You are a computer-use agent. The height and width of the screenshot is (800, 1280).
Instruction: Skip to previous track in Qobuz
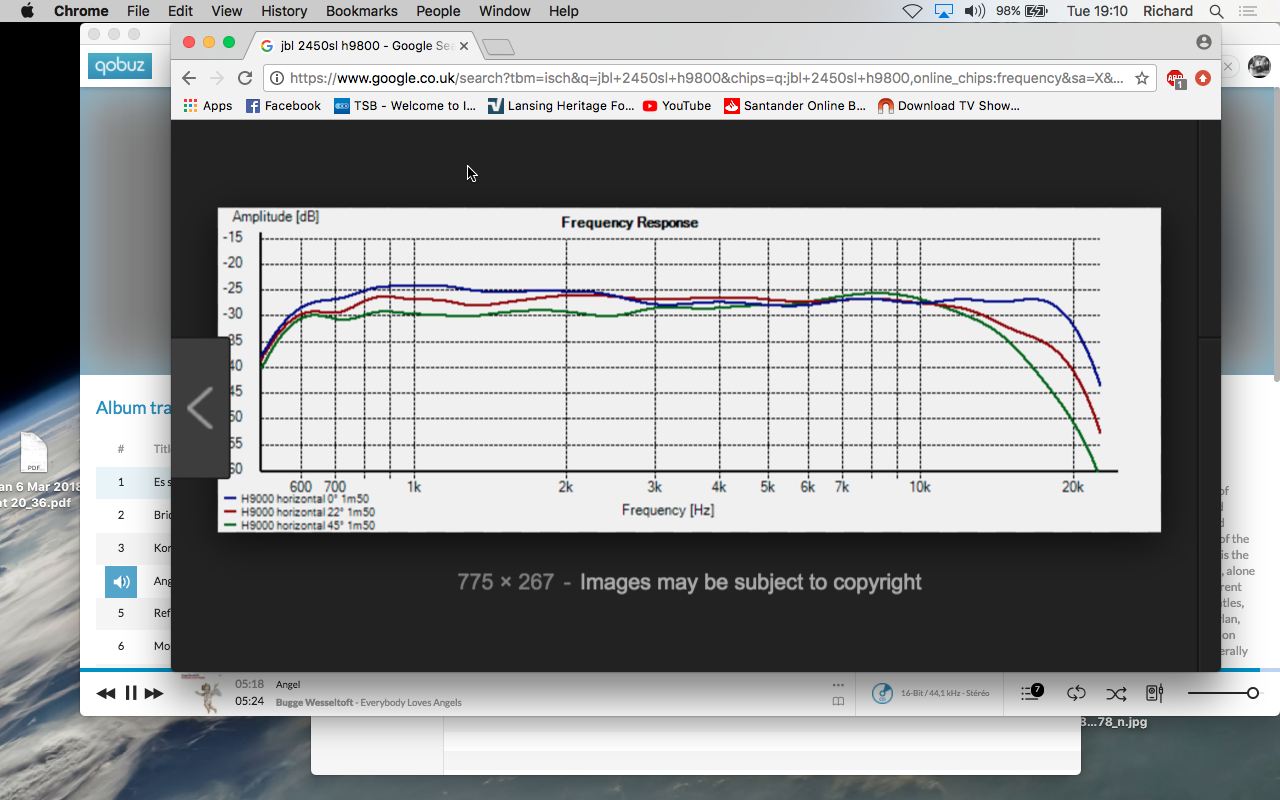coord(105,693)
